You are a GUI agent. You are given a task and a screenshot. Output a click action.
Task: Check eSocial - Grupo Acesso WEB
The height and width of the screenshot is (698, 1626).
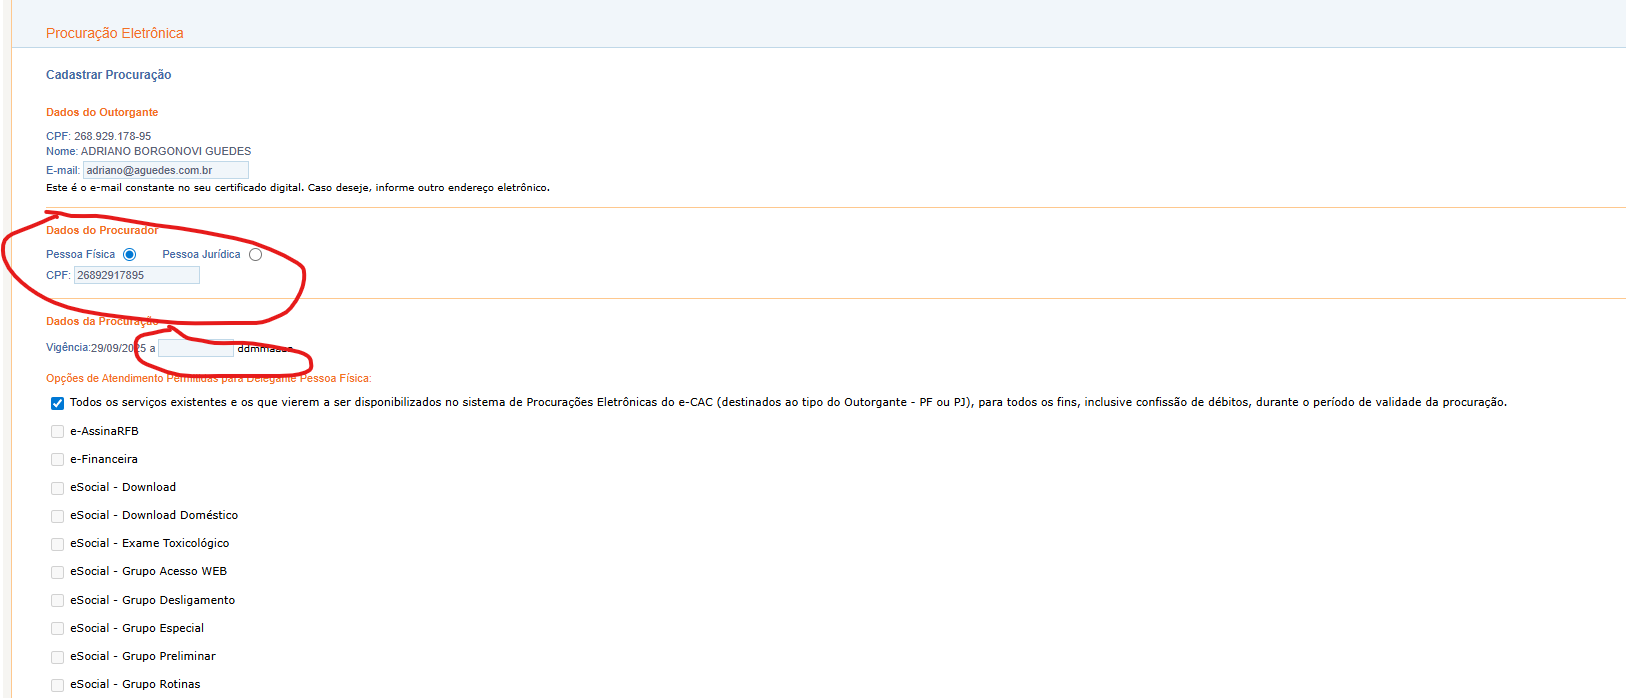tap(57, 572)
